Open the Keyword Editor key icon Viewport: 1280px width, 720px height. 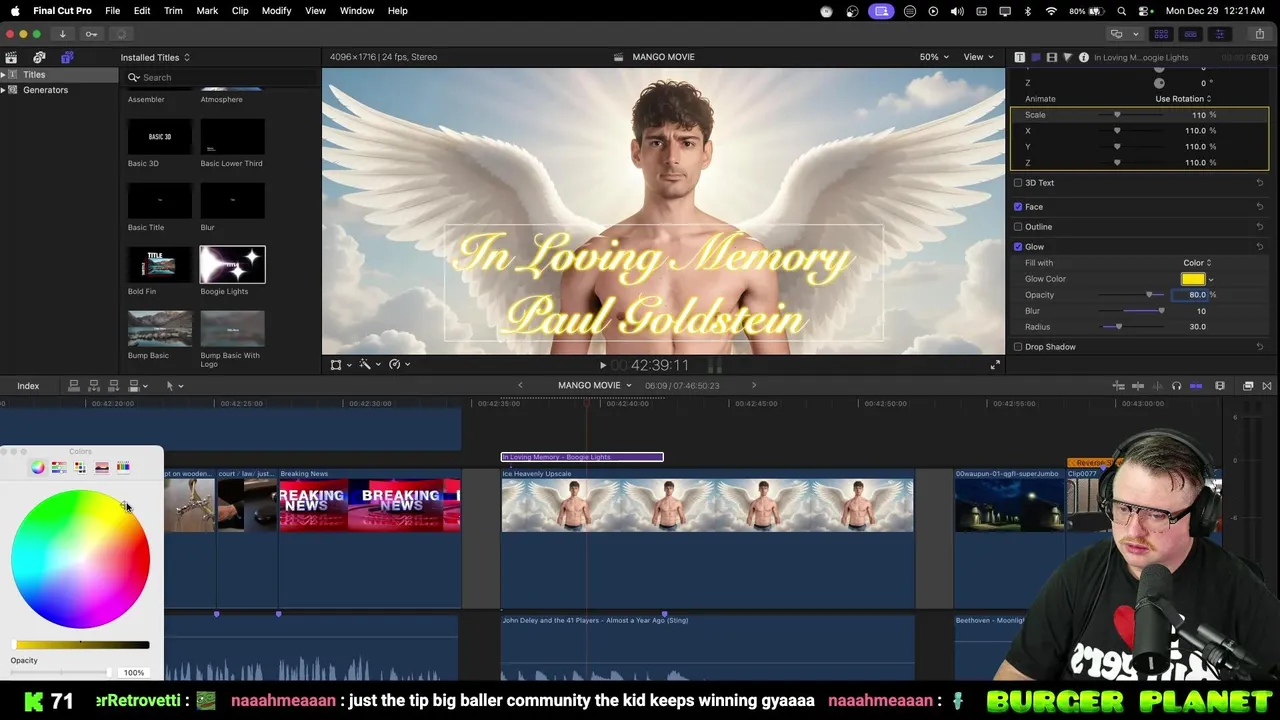[x=91, y=34]
